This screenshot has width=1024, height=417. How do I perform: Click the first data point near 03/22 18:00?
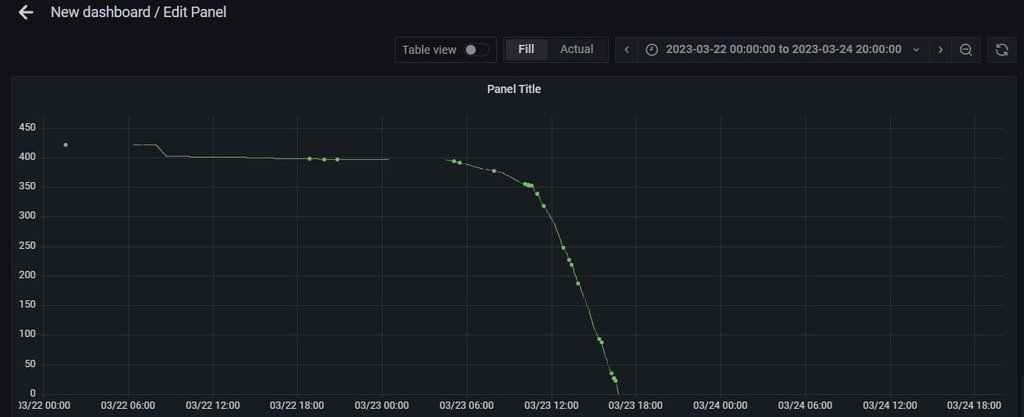(x=310, y=158)
